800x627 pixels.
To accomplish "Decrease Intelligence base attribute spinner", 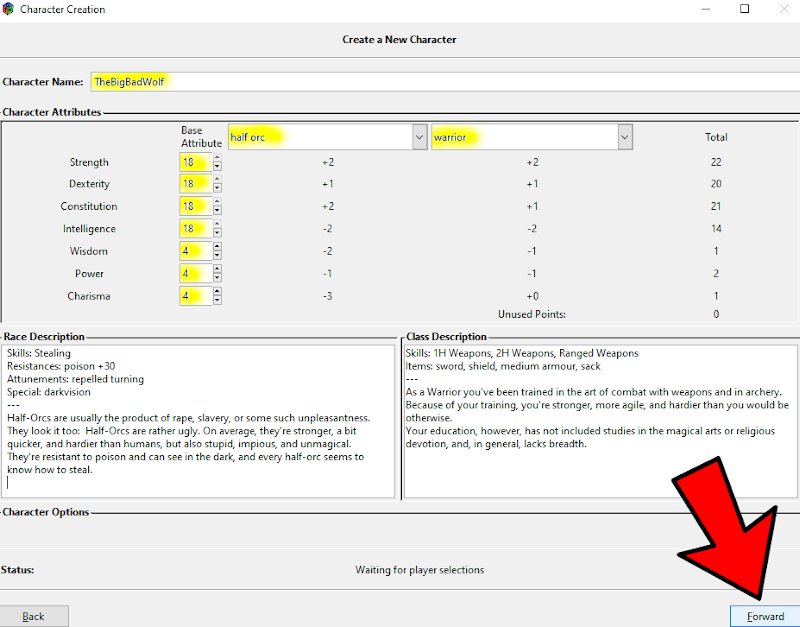I will click(218, 234).
